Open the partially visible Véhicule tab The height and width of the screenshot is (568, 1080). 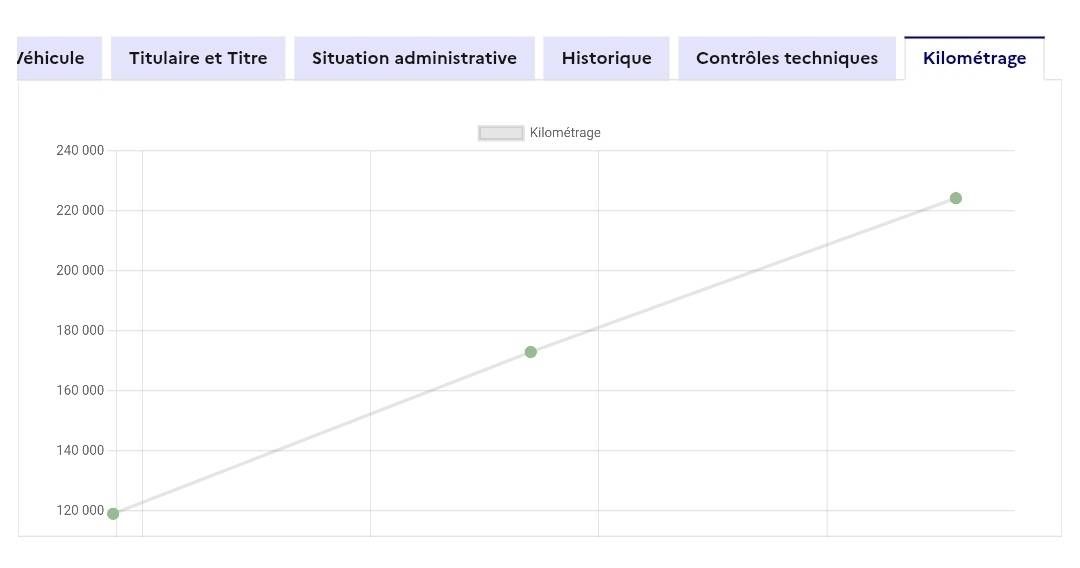point(50,58)
